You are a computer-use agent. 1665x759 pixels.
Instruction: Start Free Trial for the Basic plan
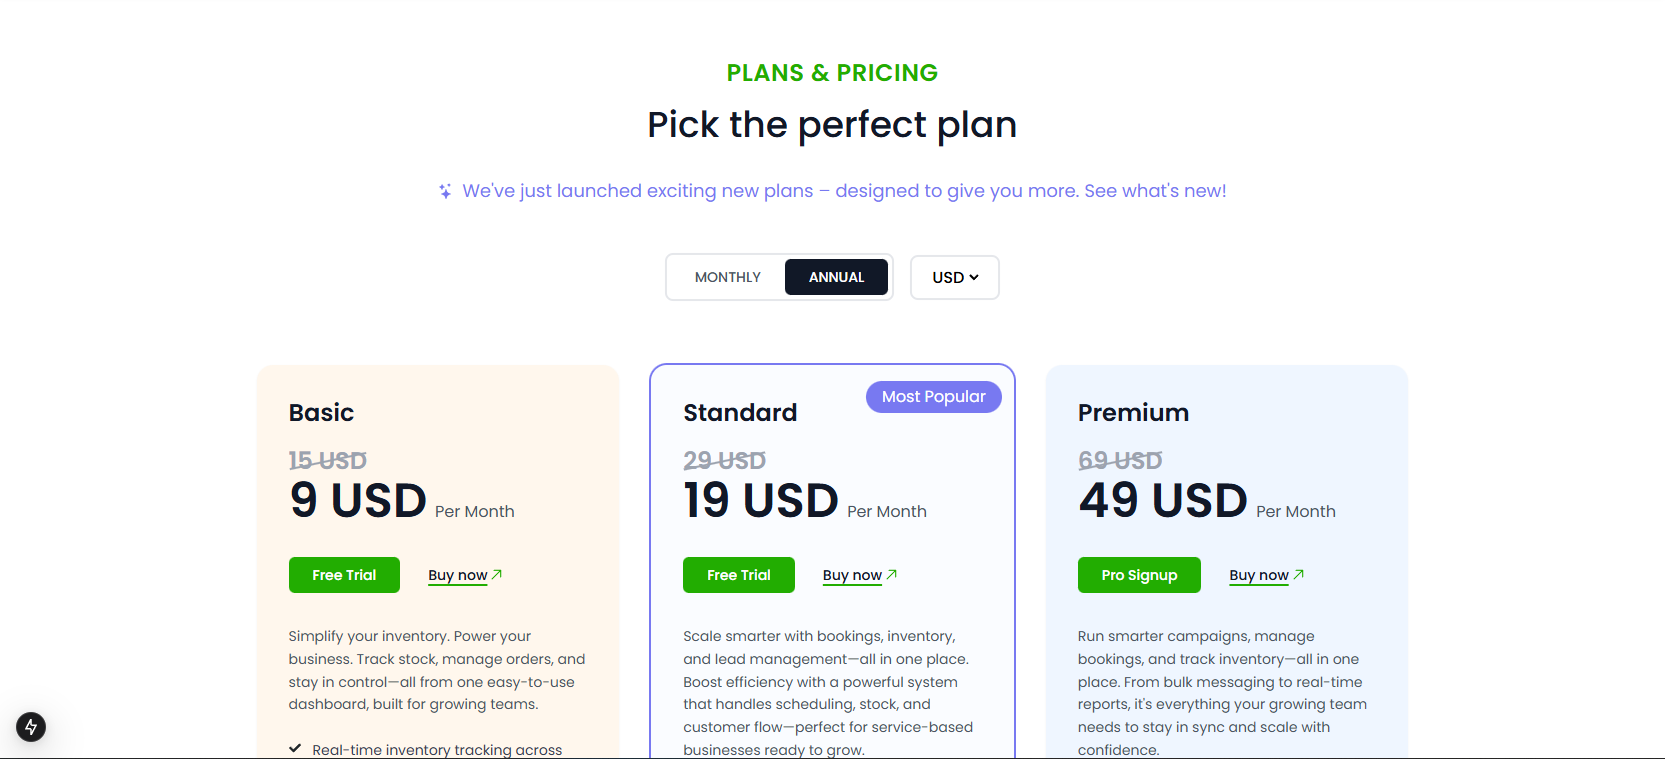[344, 575]
